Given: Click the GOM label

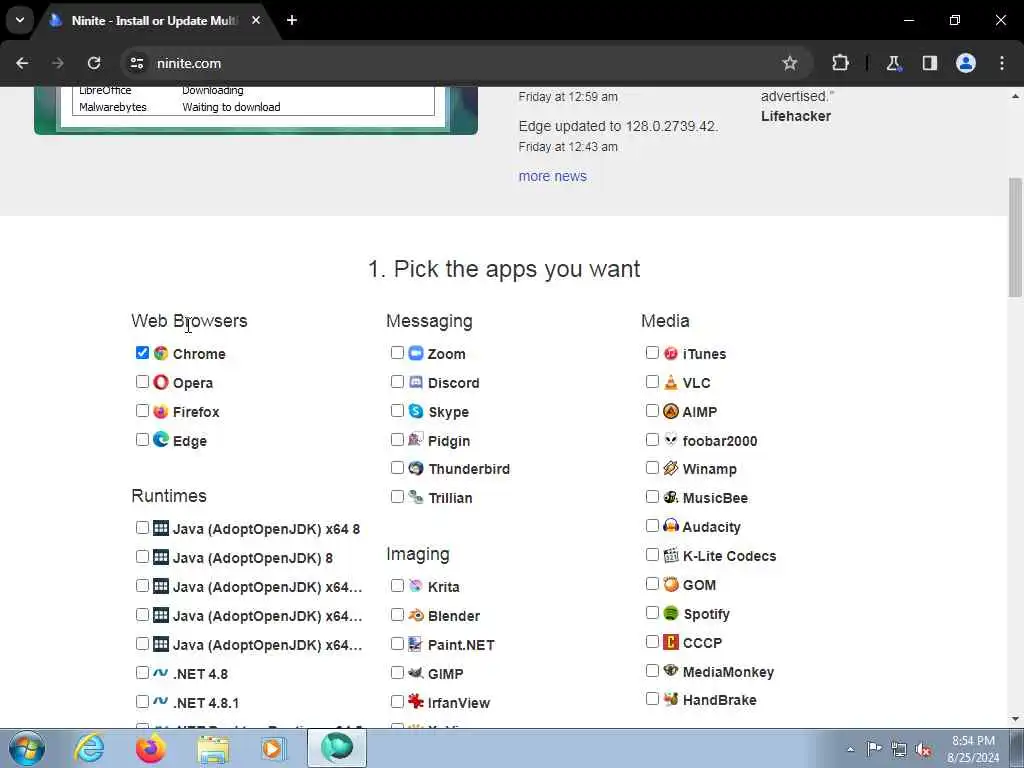Looking at the screenshot, I should (699, 585).
